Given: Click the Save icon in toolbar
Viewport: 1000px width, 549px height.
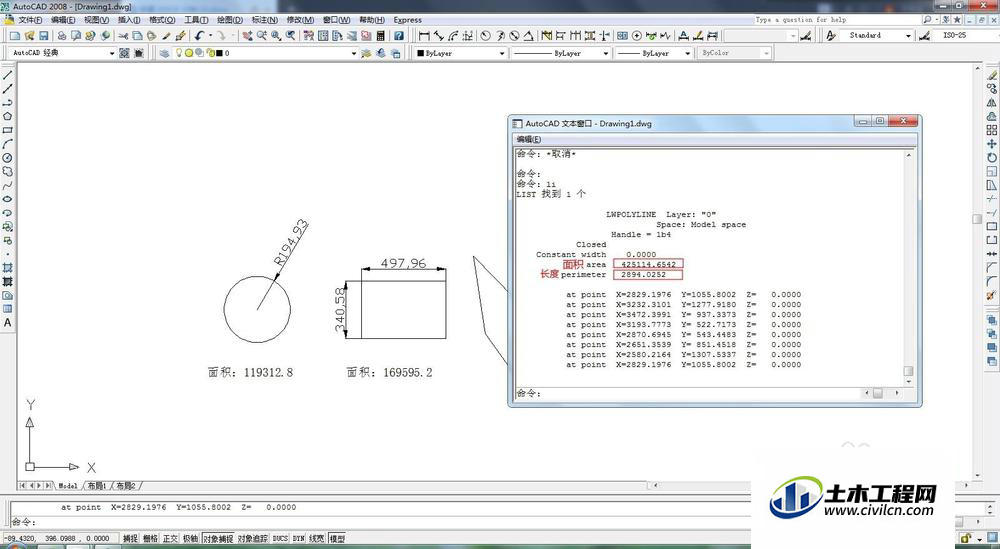Looking at the screenshot, I should (x=44, y=36).
